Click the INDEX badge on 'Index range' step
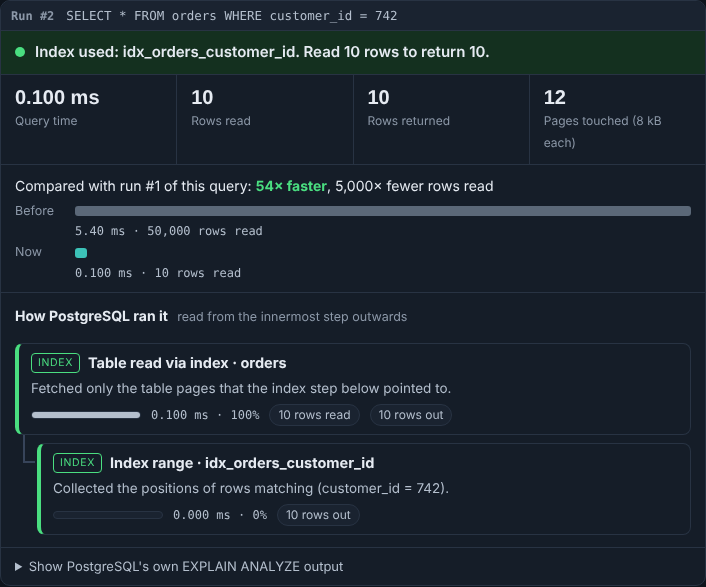Viewport: 706px width, 587px height. [77, 463]
